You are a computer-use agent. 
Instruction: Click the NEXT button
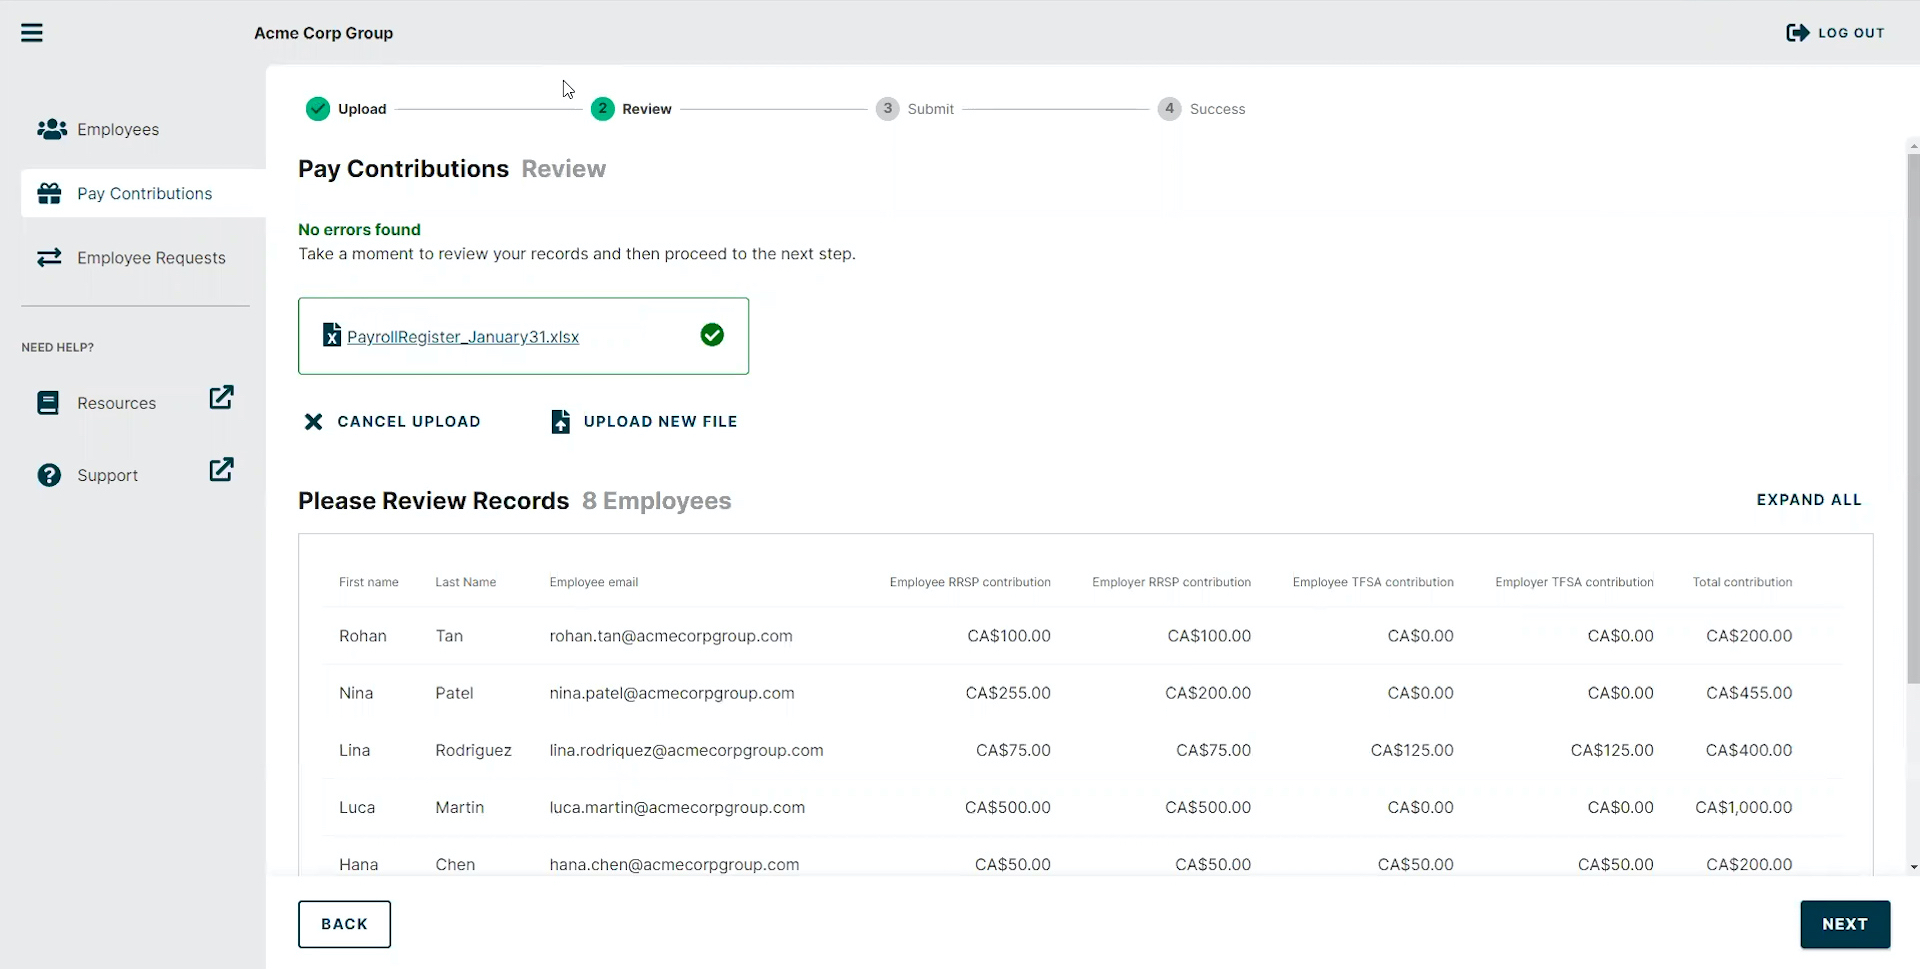click(1845, 924)
